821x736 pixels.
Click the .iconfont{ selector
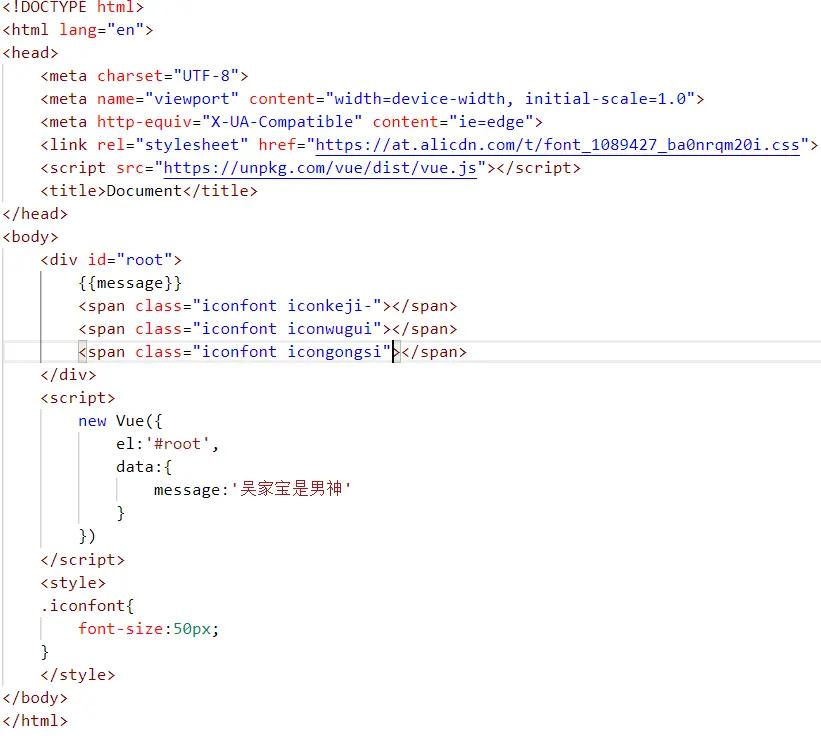[87, 606]
